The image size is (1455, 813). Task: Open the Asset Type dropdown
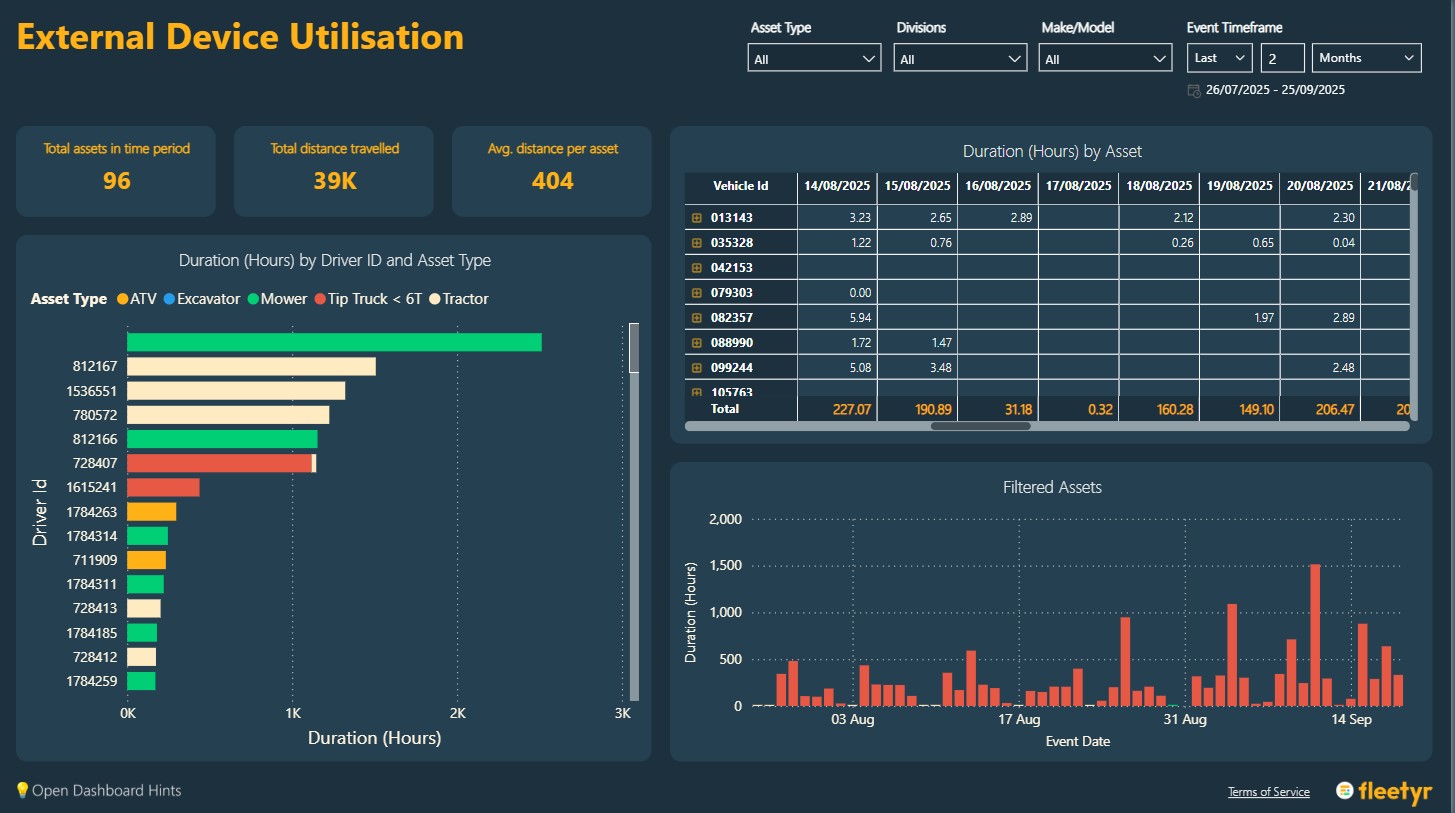coord(814,59)
